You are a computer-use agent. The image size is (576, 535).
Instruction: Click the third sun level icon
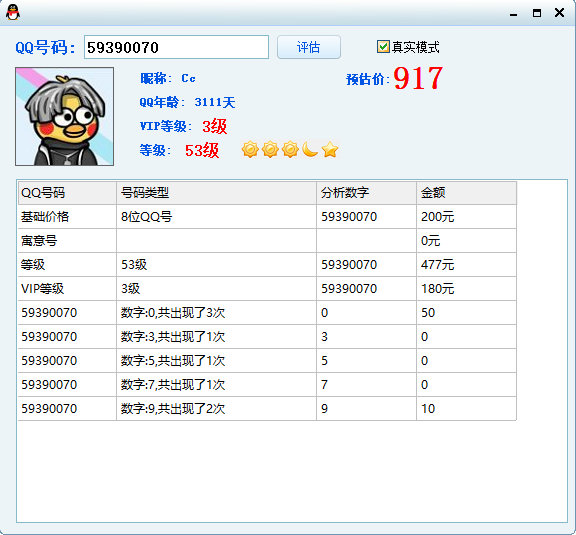[x=291, y=150]
